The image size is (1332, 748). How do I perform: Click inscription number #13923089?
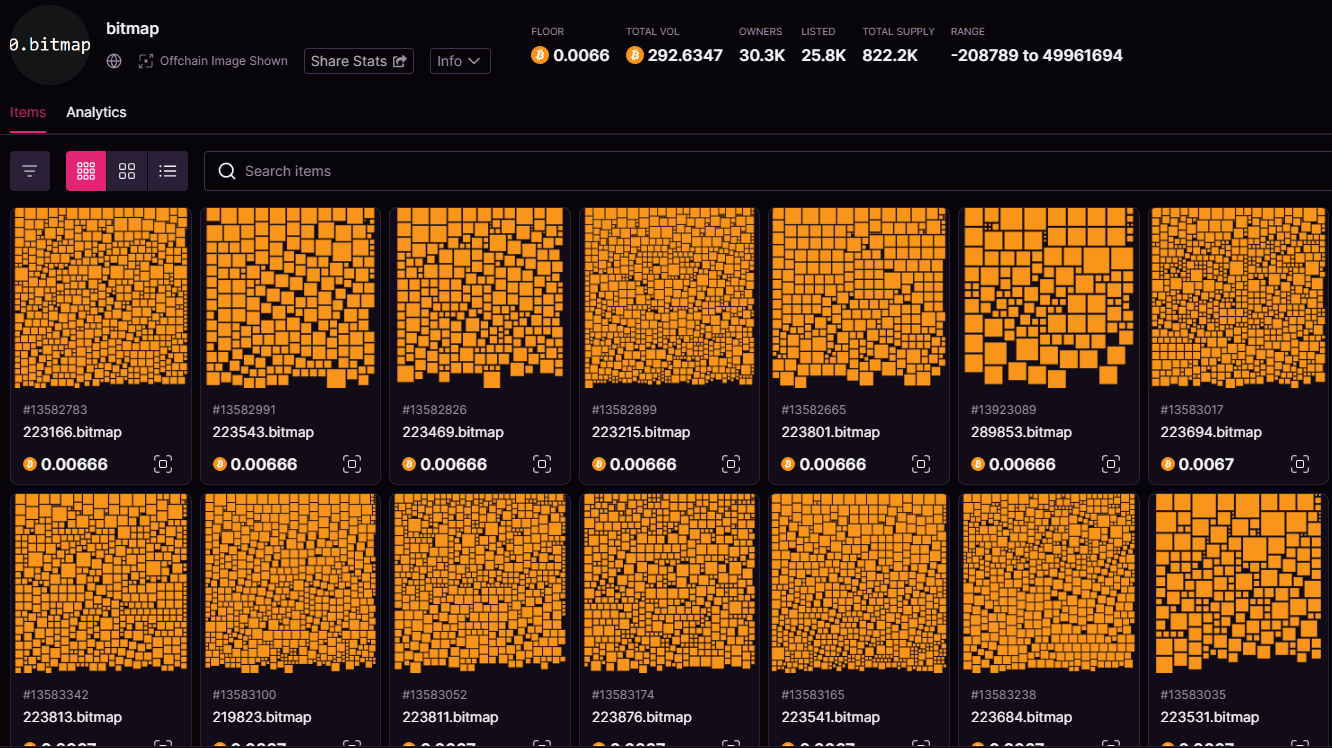(1003, 410)
